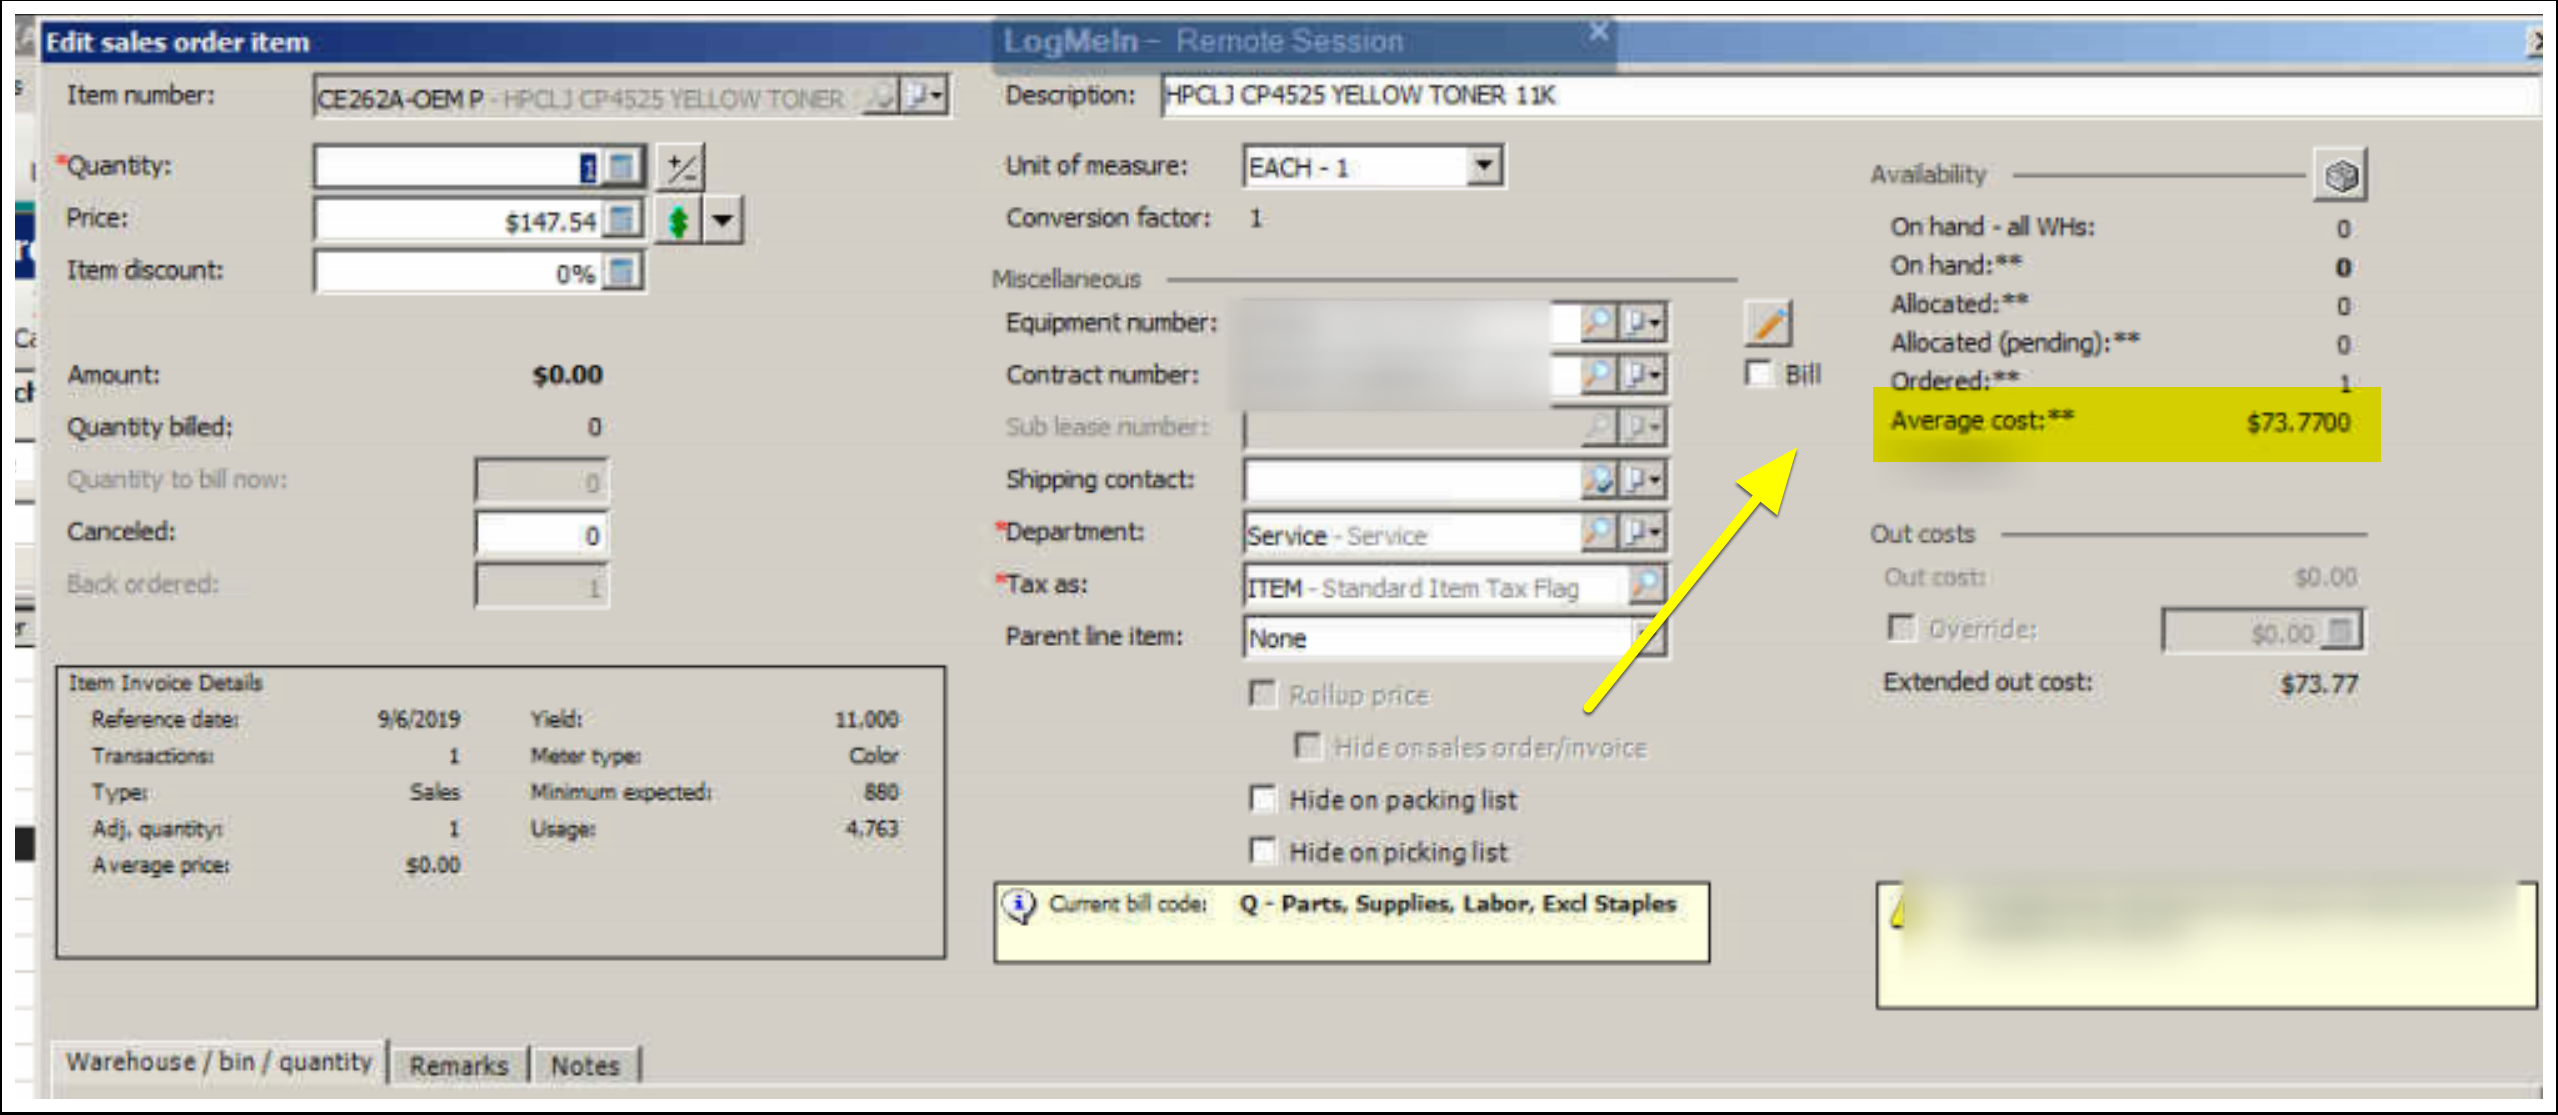Click into the Quantity input field
The width and height of the screenshot is (2558, 1115).
(x=460, y=167)
